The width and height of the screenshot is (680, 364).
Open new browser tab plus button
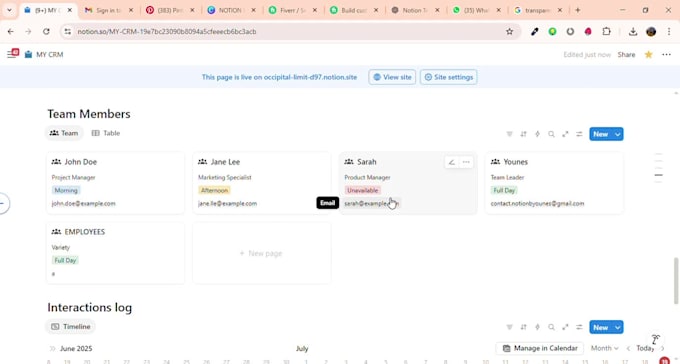point(578,10)
